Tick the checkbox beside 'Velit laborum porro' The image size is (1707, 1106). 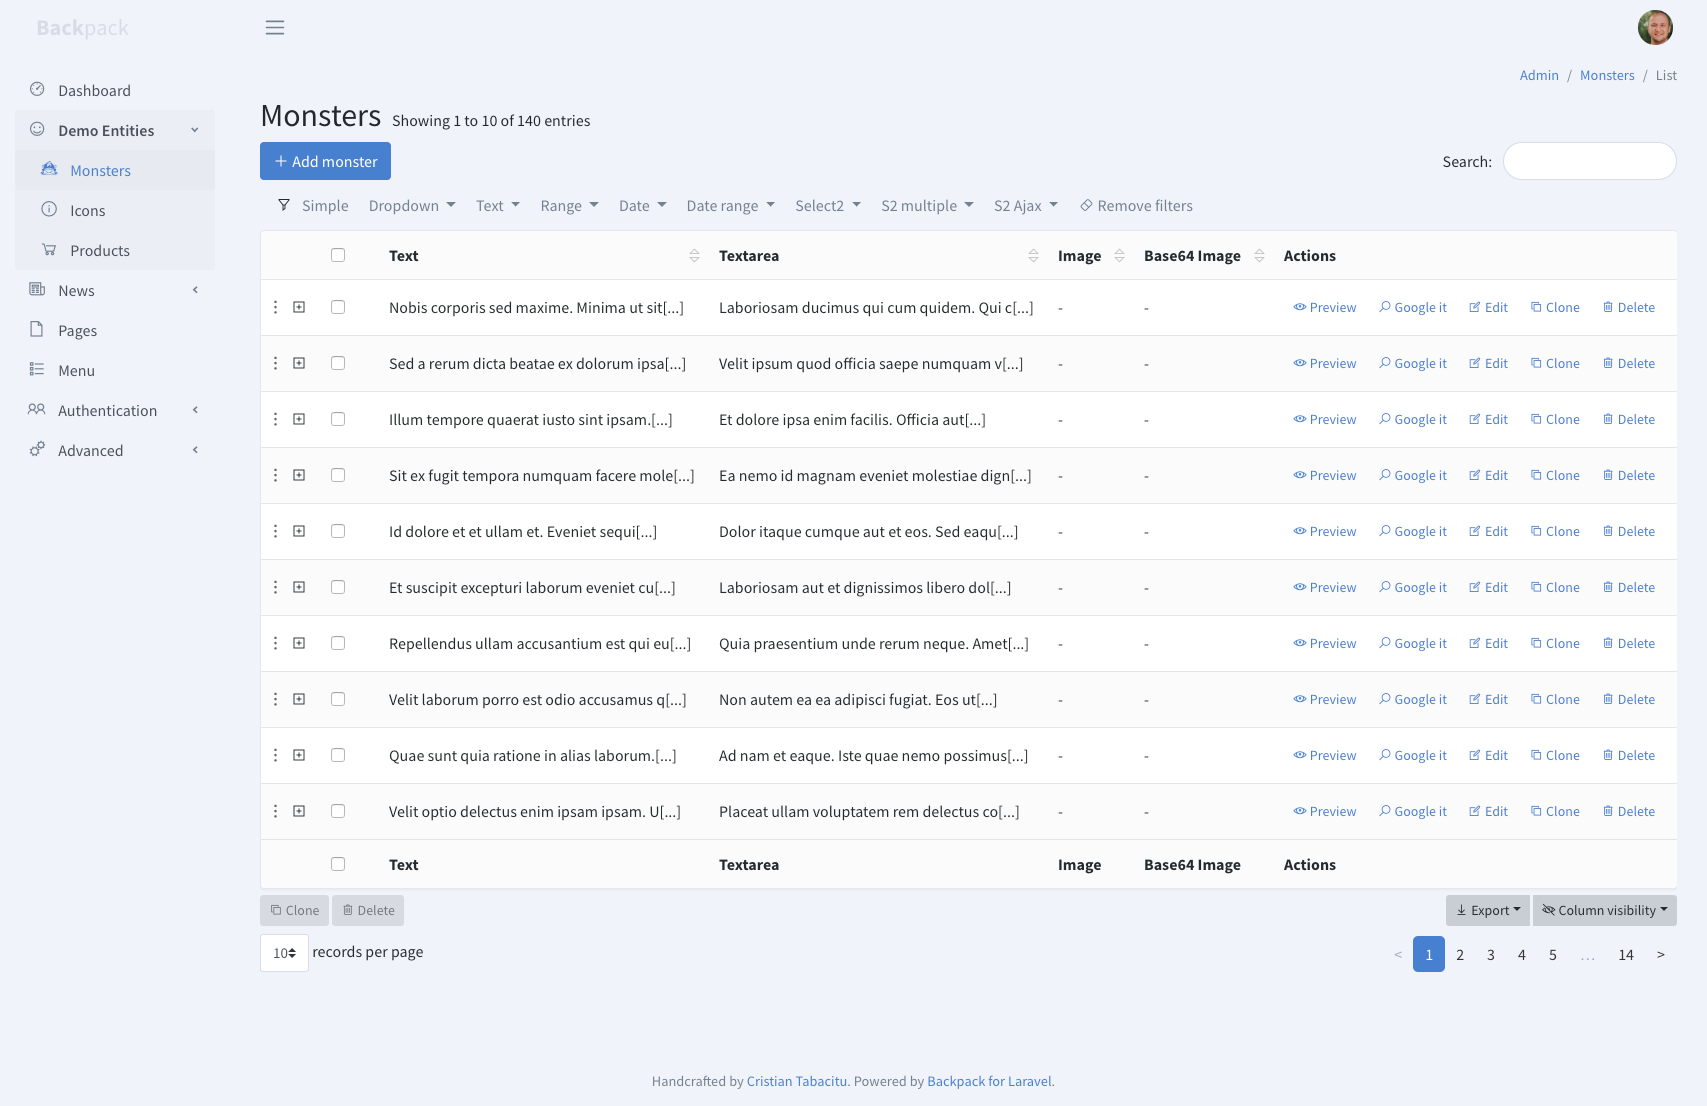tap(338, 699)
